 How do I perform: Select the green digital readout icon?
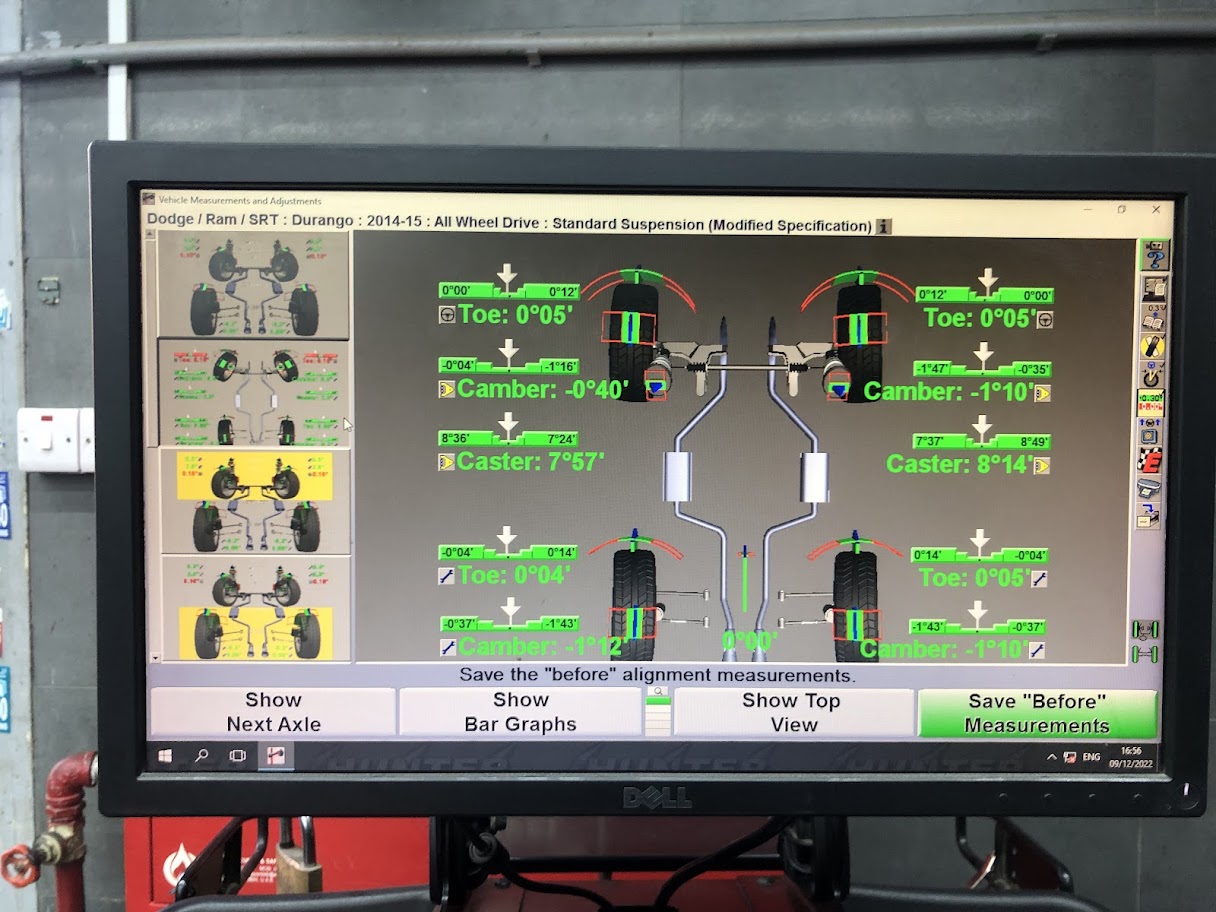[1151, 403]
